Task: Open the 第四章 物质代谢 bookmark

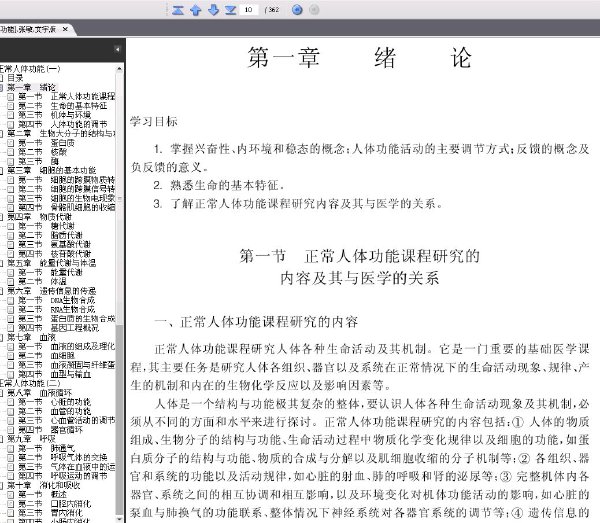Action: point(39,217)
